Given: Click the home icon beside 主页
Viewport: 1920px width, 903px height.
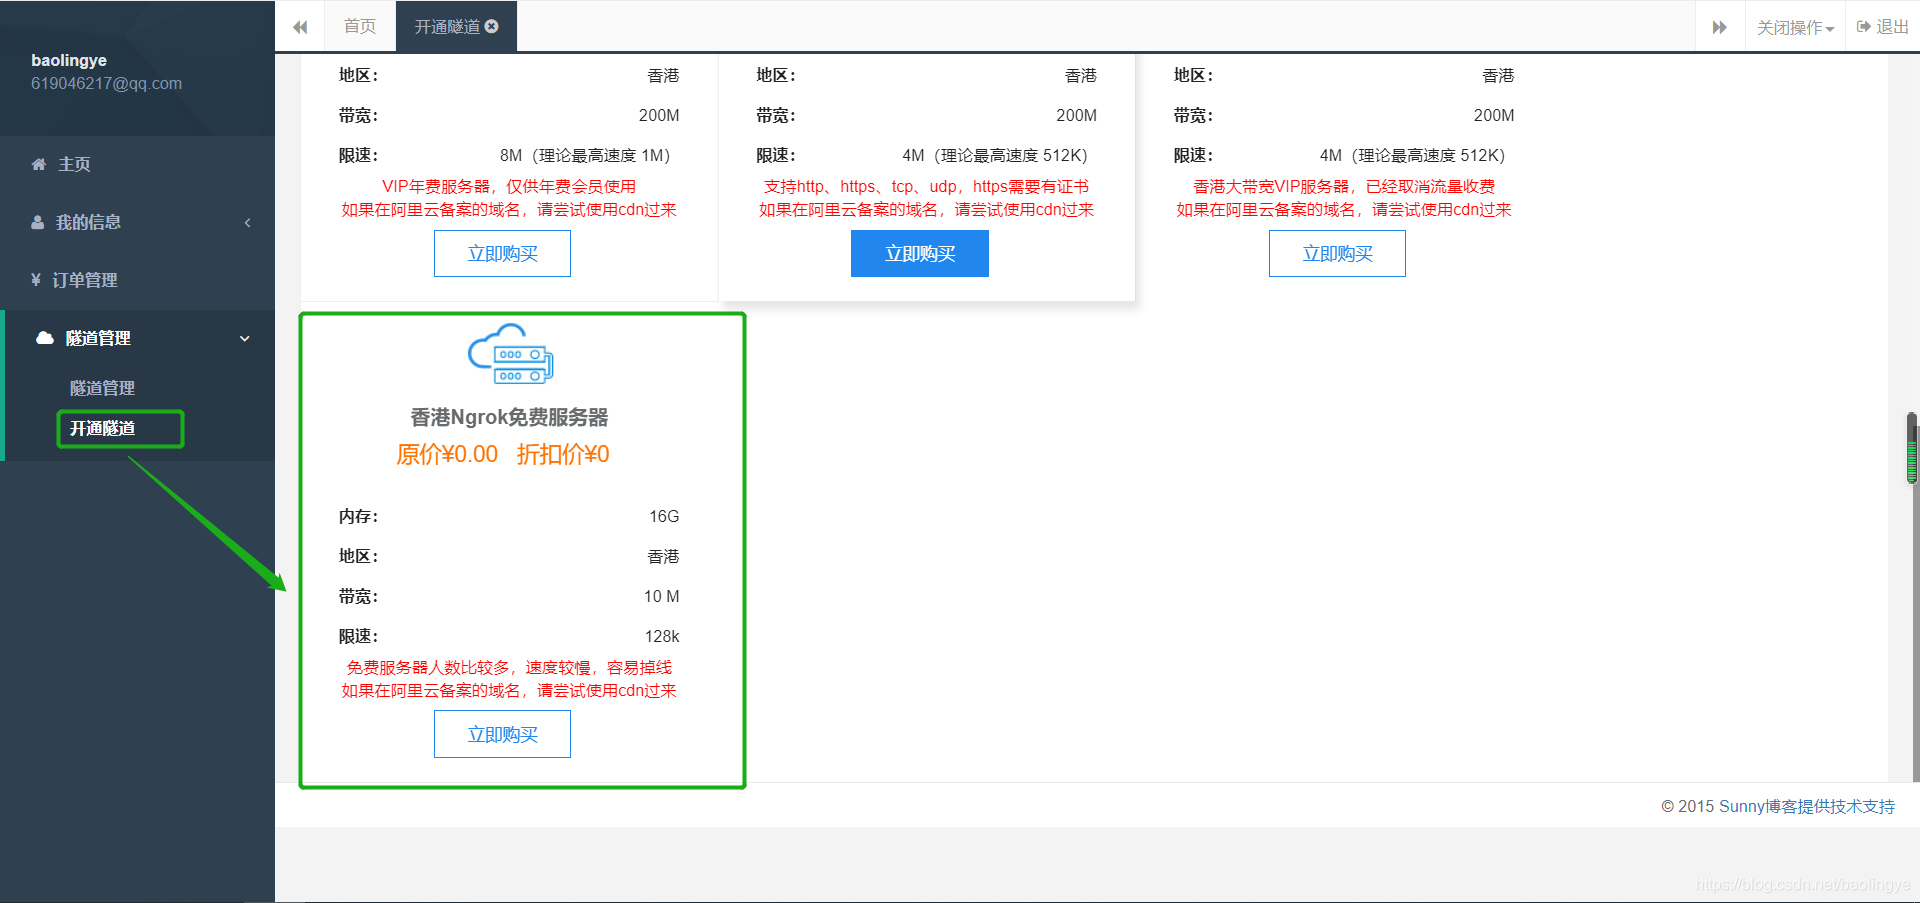Looking at the screenshot, I should (40, 164).
